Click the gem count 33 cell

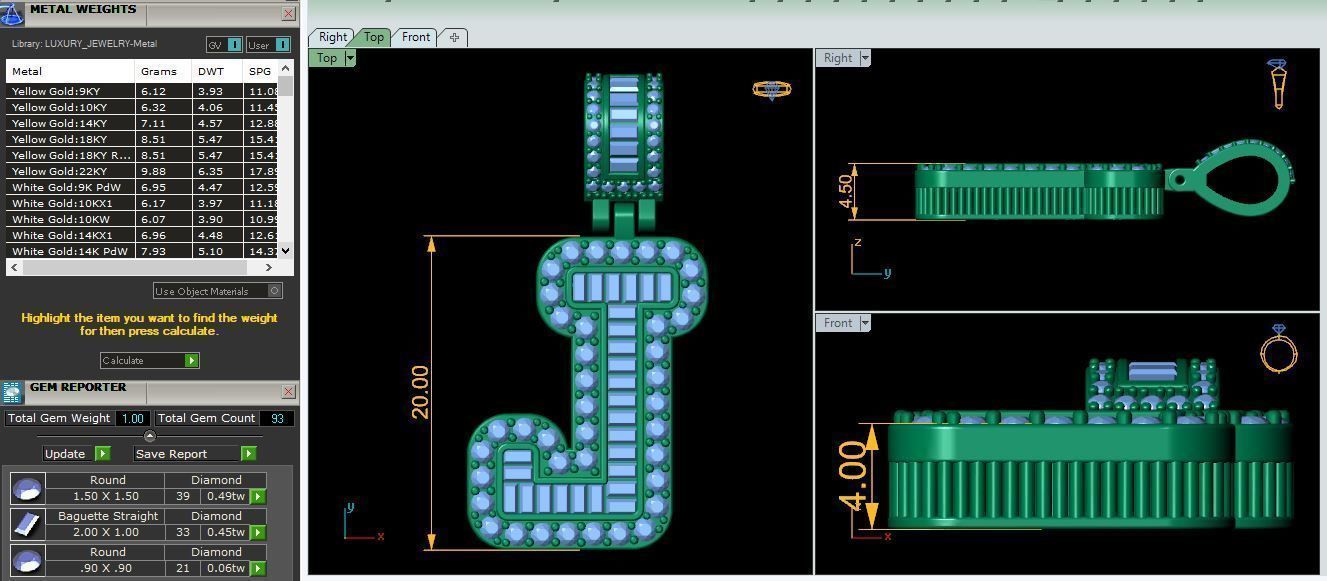tap(183, 532)
